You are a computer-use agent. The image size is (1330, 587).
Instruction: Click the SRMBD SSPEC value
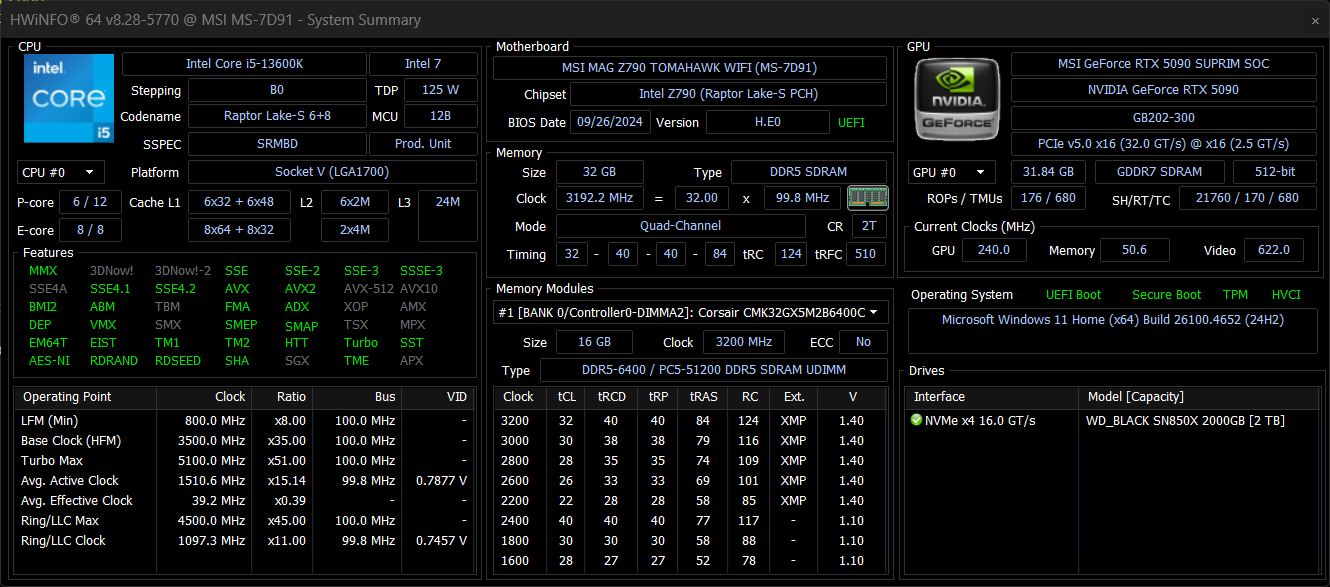pos(276,143)
